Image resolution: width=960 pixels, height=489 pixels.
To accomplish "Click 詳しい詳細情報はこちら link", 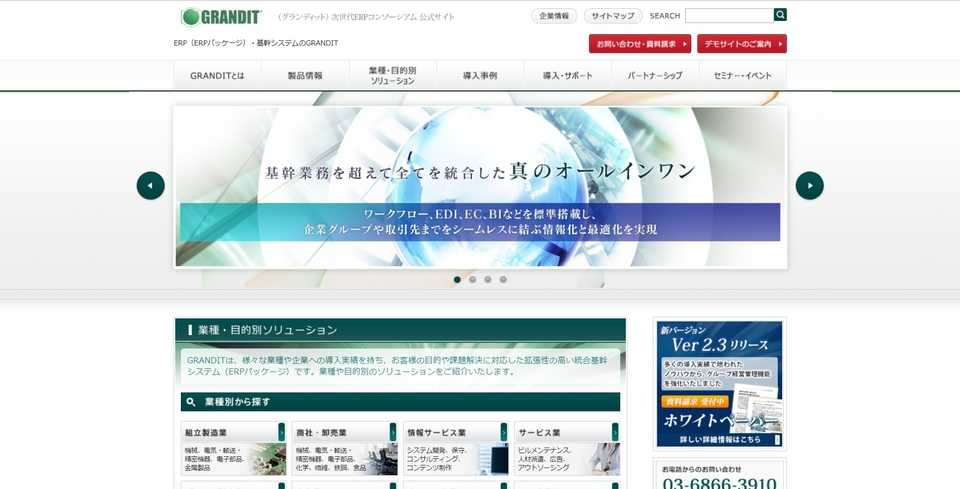I will 720,439.
